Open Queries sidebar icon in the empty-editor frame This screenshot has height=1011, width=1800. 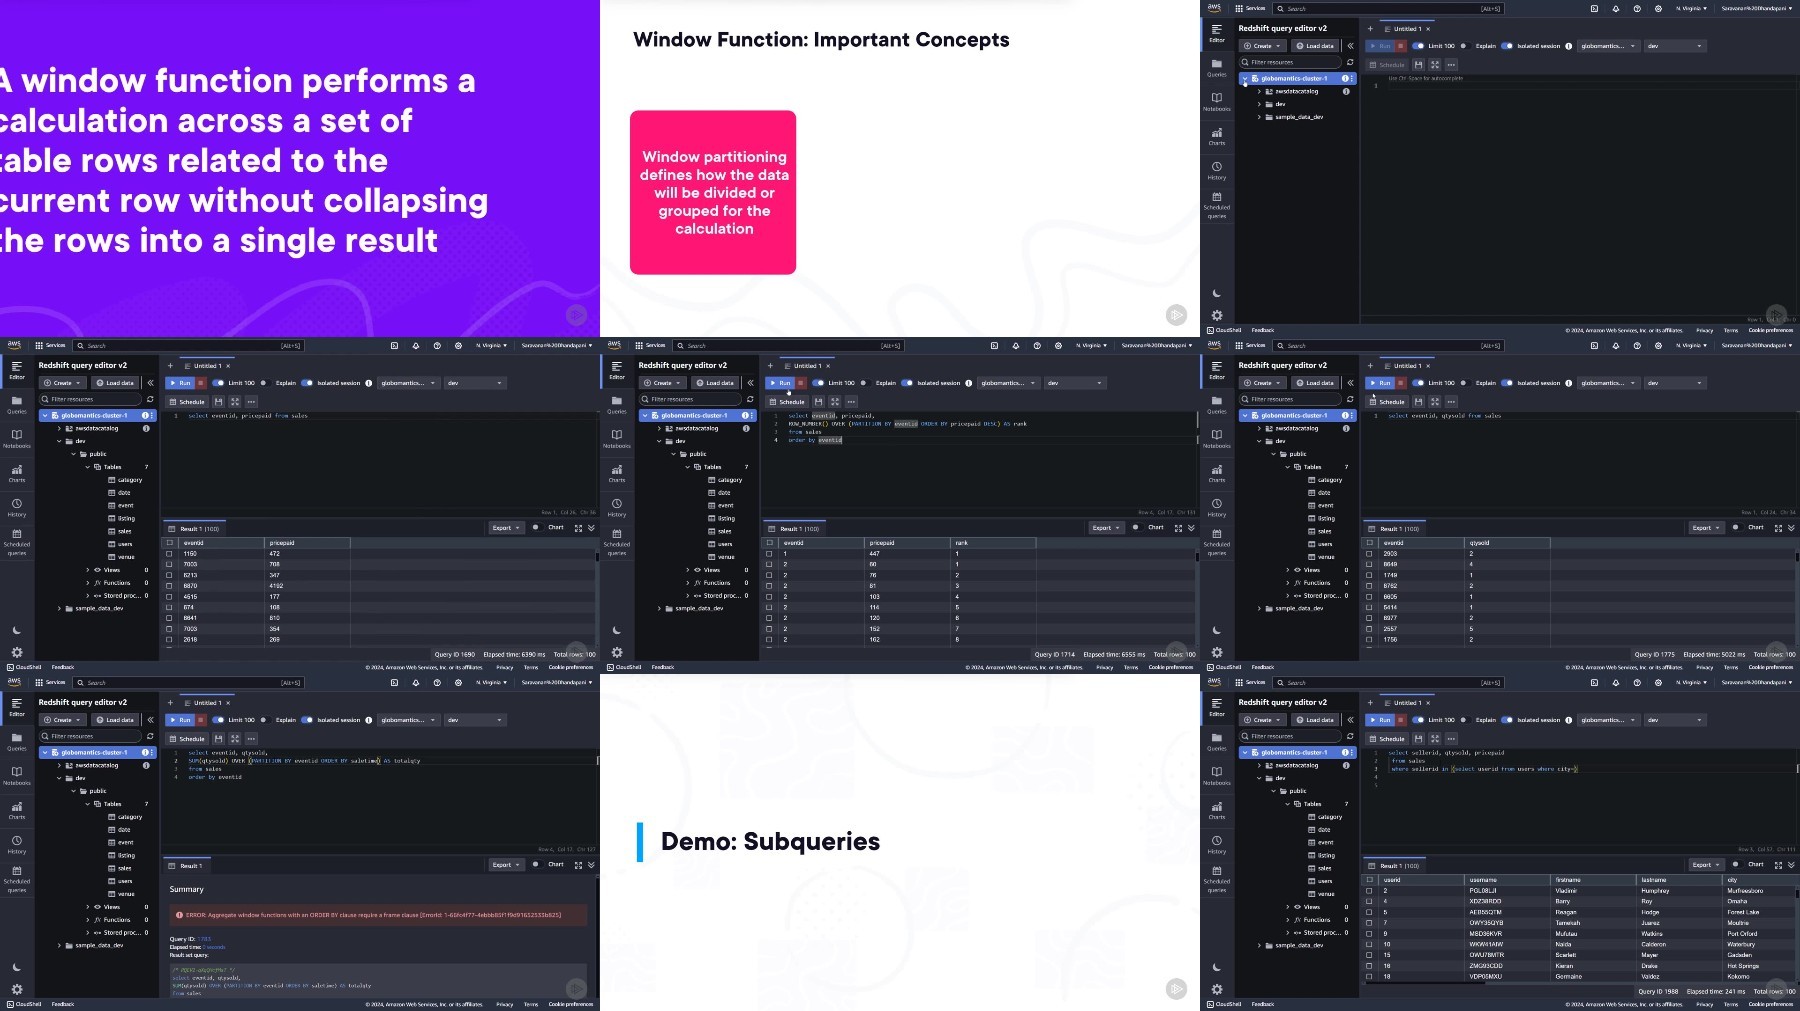(x=1216, y=67)
